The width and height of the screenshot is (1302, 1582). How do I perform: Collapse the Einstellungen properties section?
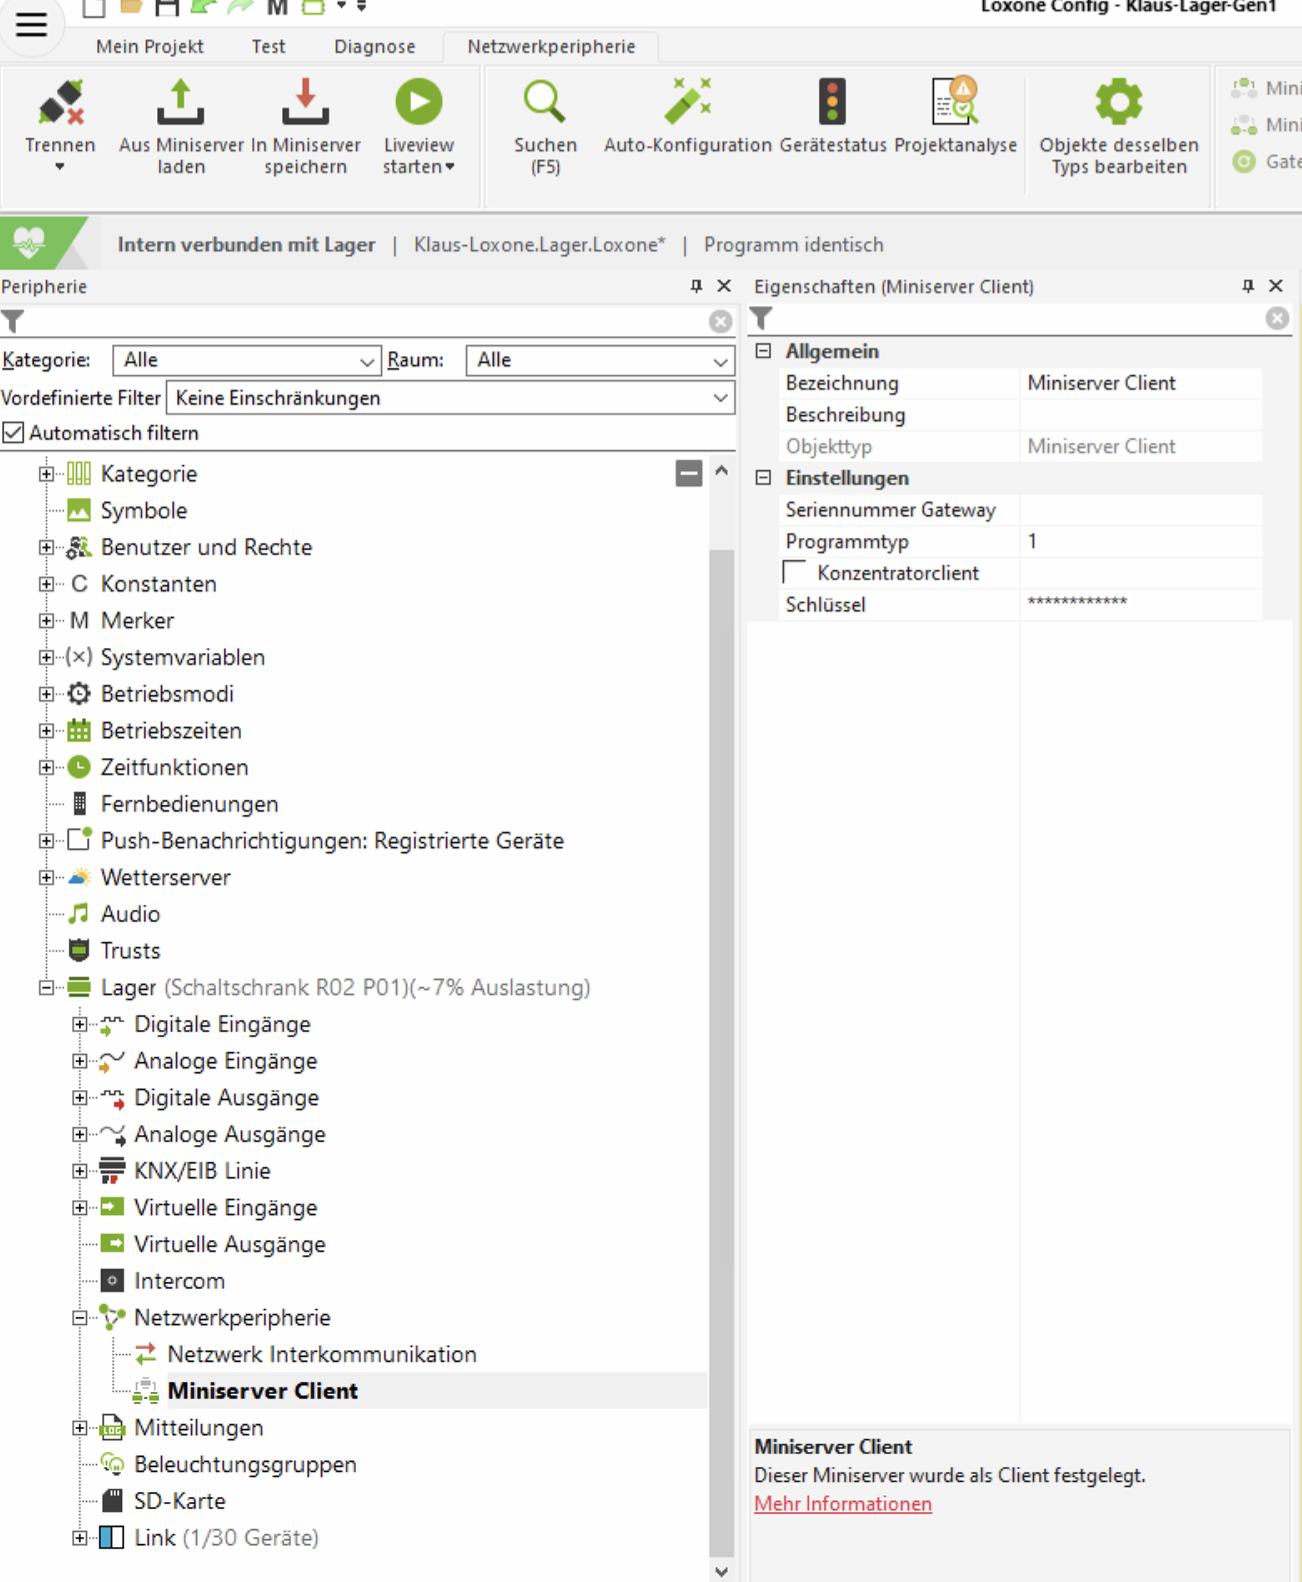(764, 478)
